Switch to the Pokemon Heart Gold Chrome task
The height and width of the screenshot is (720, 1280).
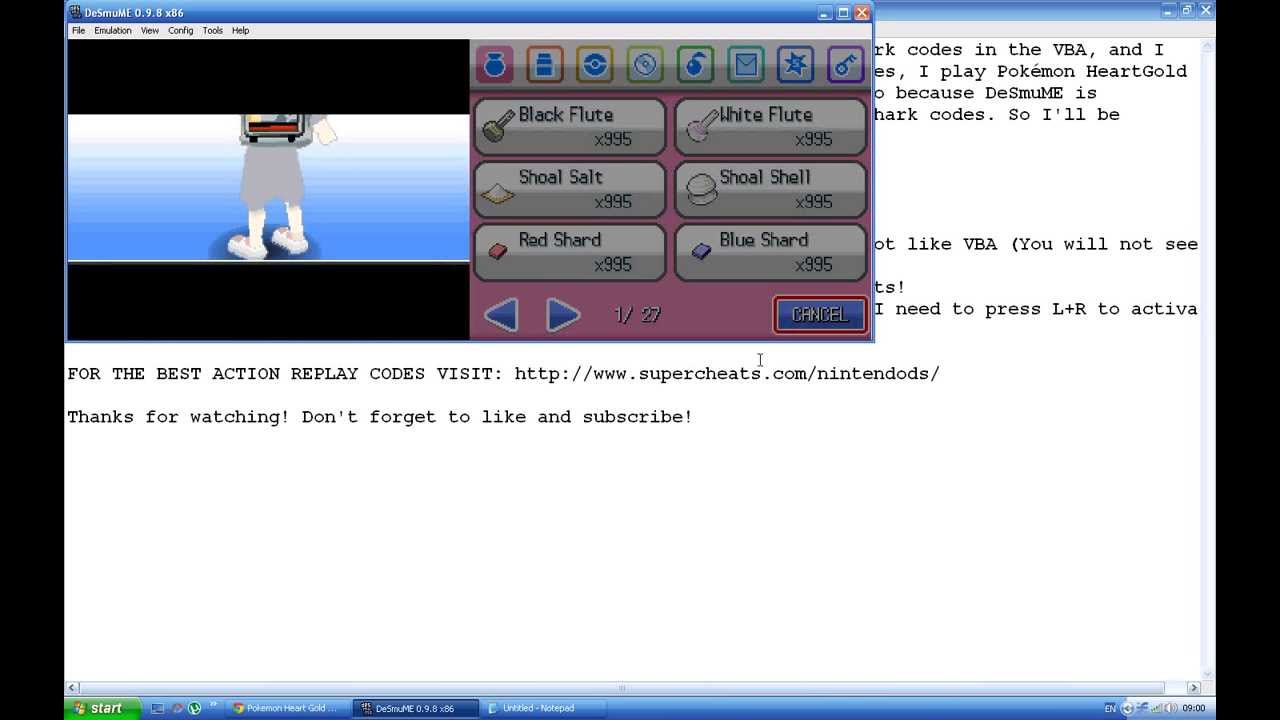click(x=289, y=708)
